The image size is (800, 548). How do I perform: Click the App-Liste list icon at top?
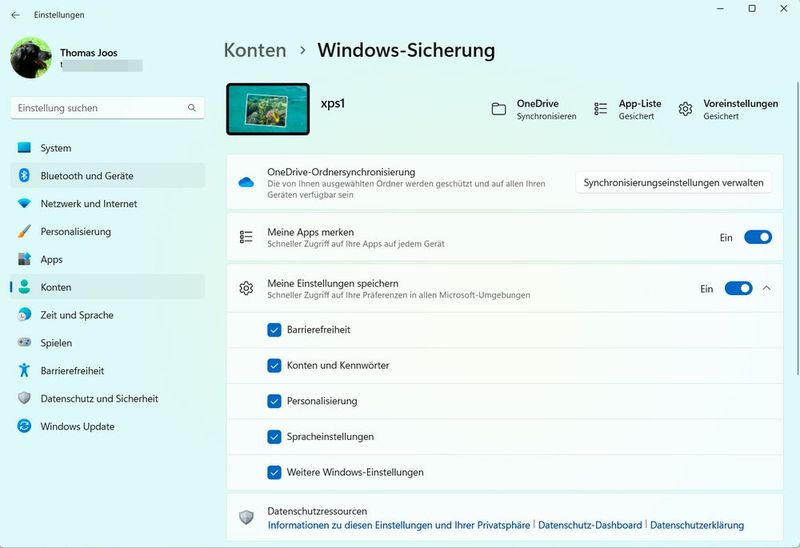pos(601,109)
